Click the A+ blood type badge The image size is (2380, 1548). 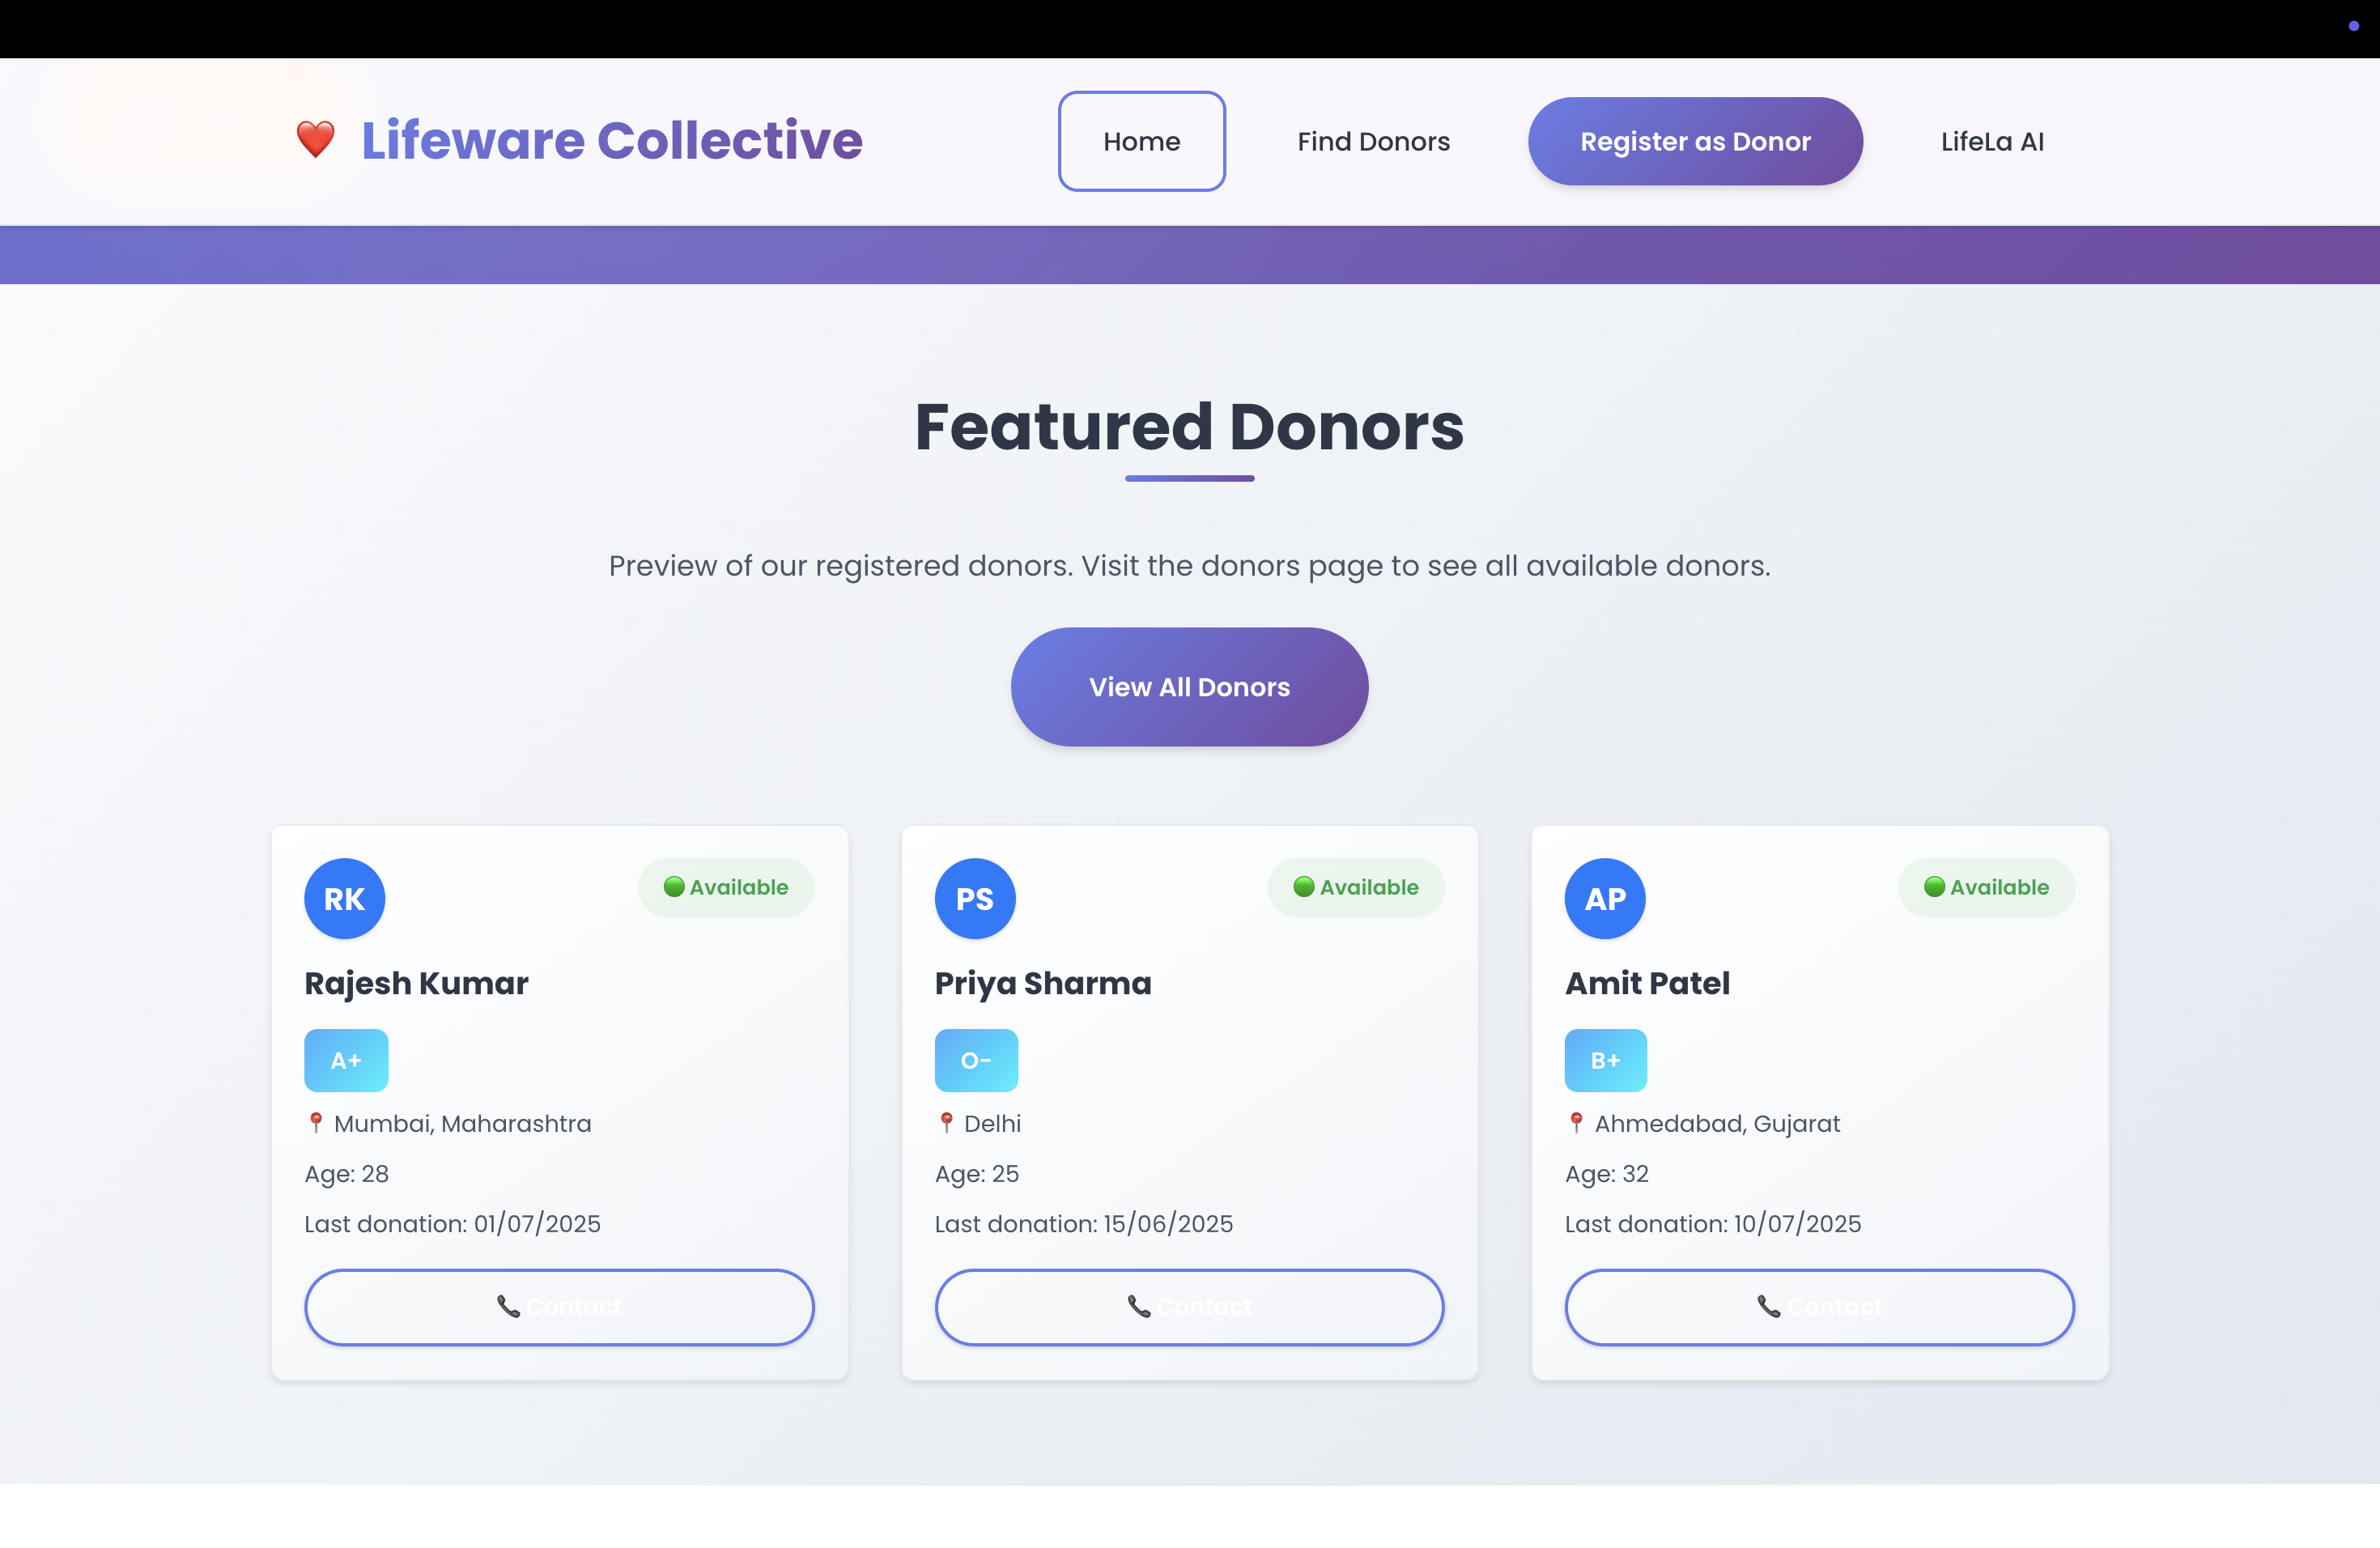point(346,1060)
